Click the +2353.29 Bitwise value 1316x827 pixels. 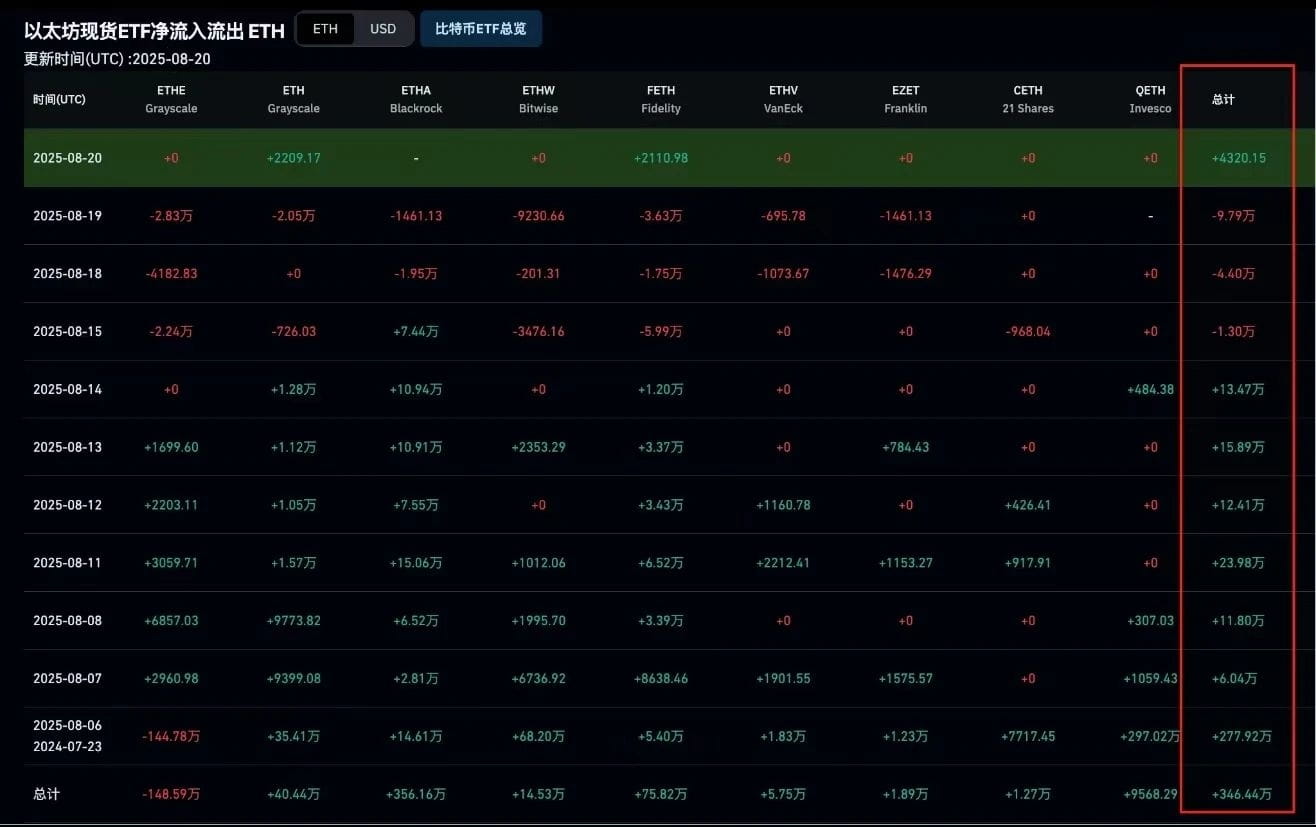pos(538,447)
